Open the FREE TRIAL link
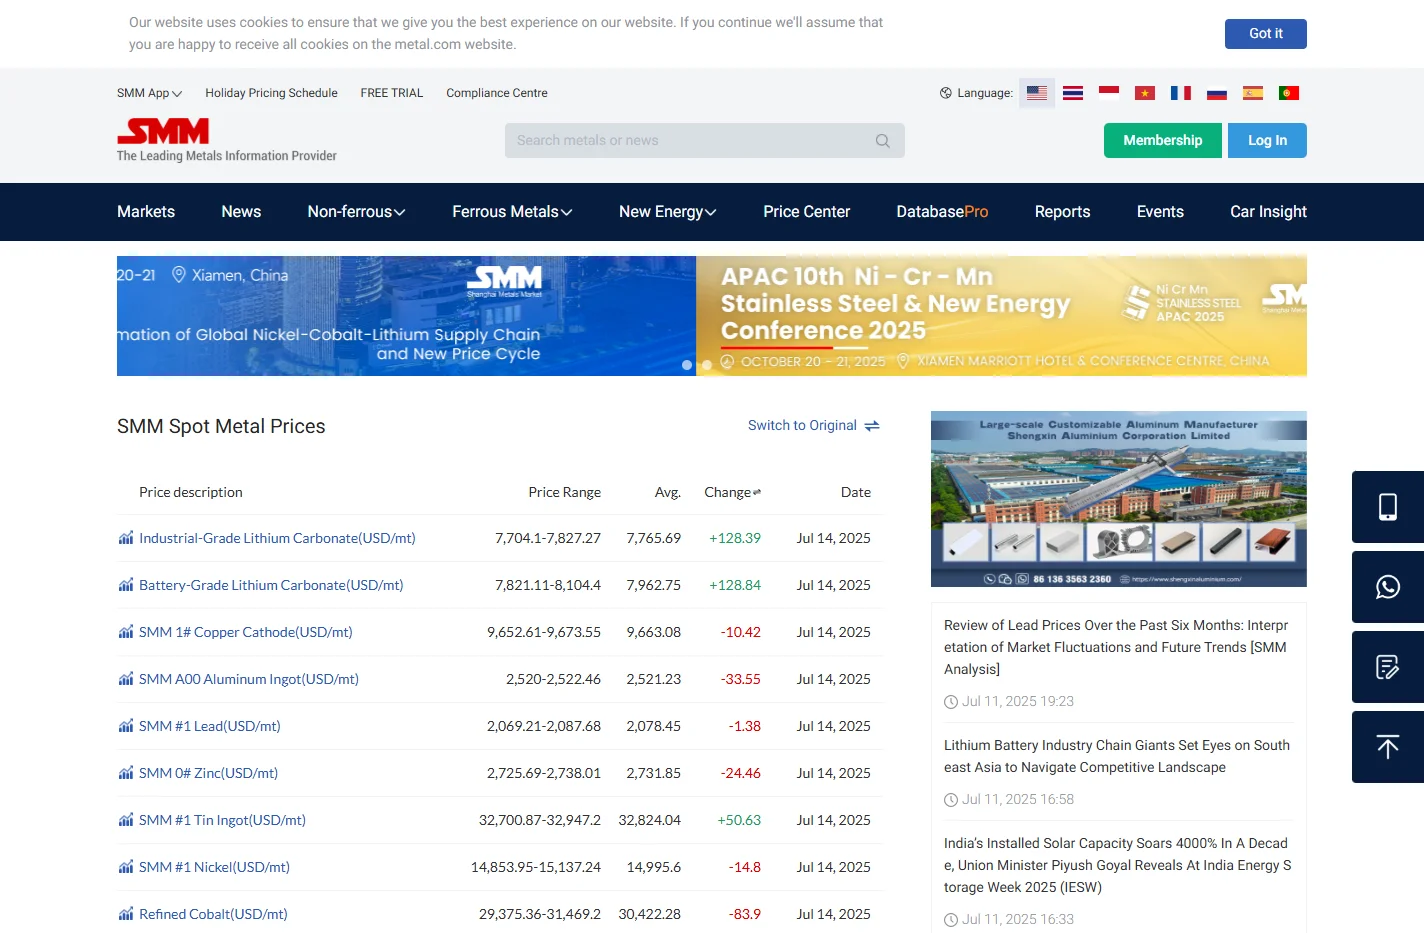Screen dimensions: 1424x933 (x=392, y=93)
